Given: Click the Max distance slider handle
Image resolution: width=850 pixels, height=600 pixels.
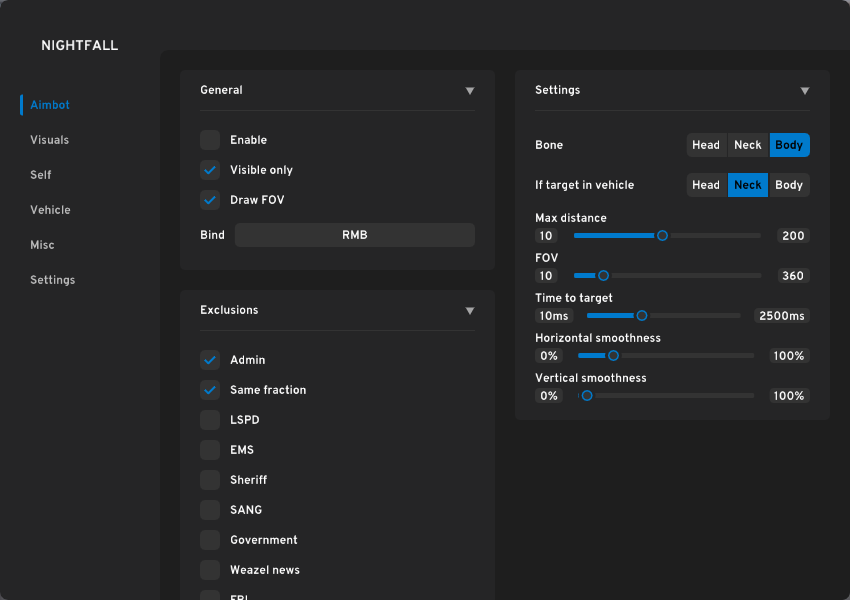Looking at the screenshot, I should 662,236.
